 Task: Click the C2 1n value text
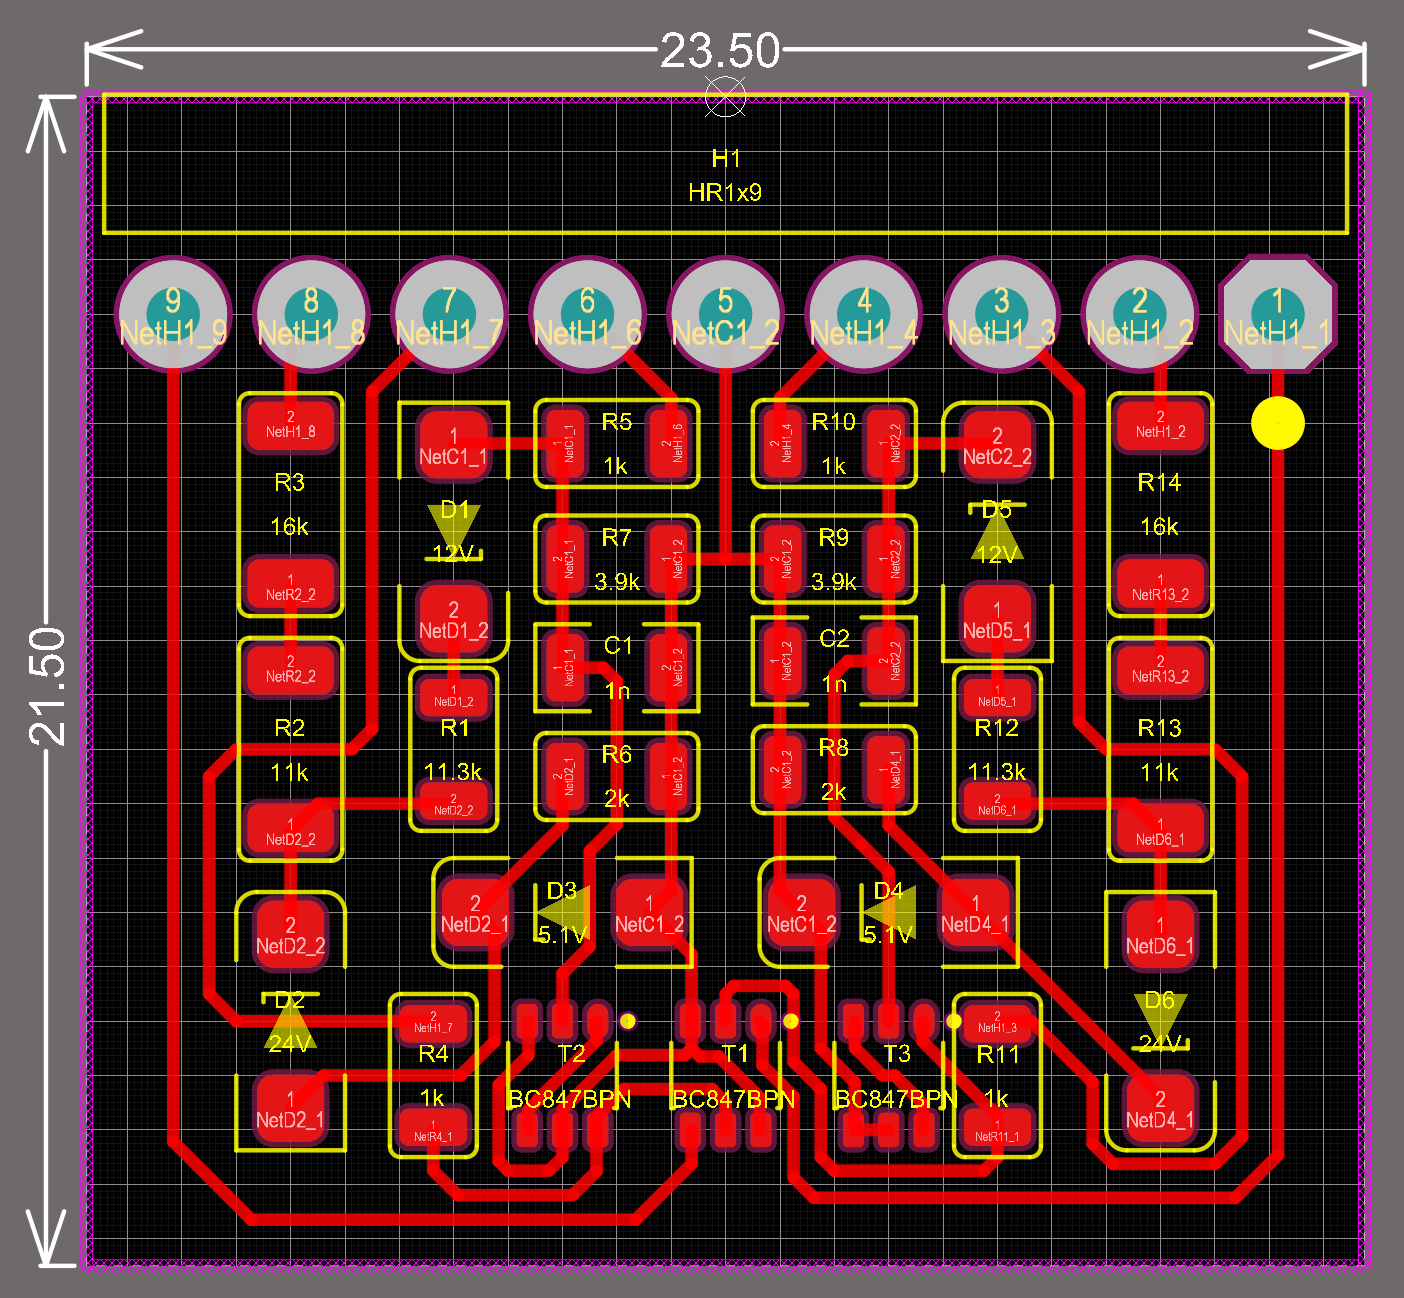834,684
